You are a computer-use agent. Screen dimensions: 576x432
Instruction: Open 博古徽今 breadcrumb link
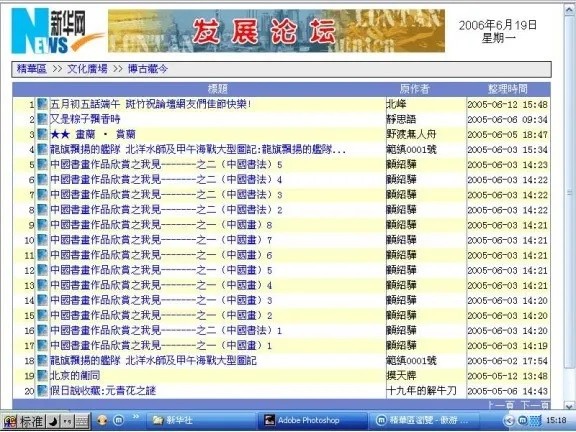point(148,69)
